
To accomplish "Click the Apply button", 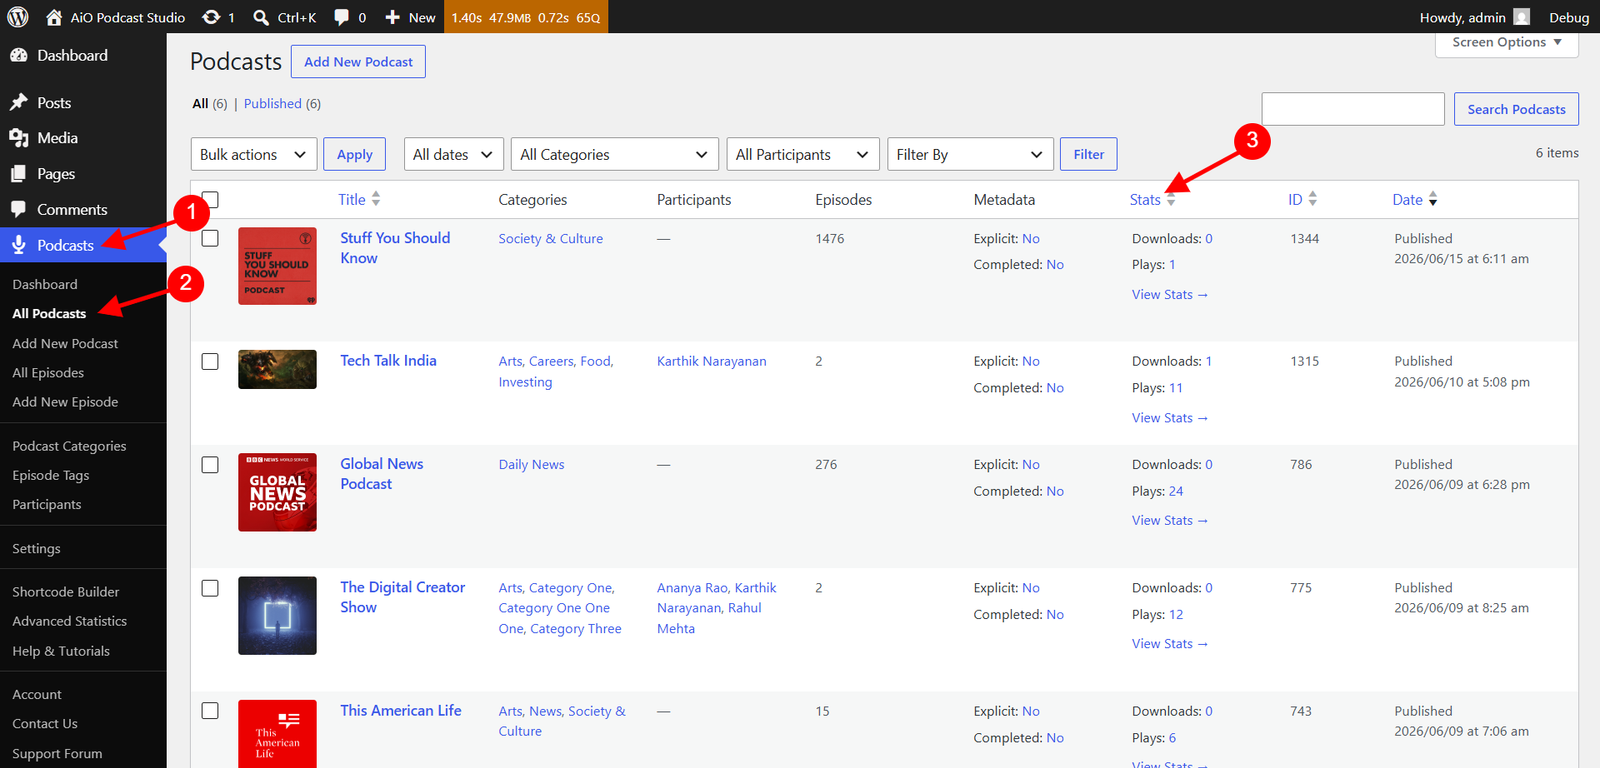I will point(355,154).
